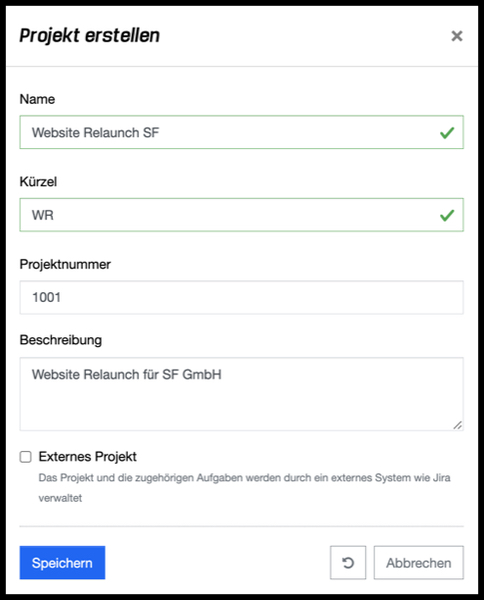Click the Beschreibung field label
484x600 pixels.
[61, 340]
